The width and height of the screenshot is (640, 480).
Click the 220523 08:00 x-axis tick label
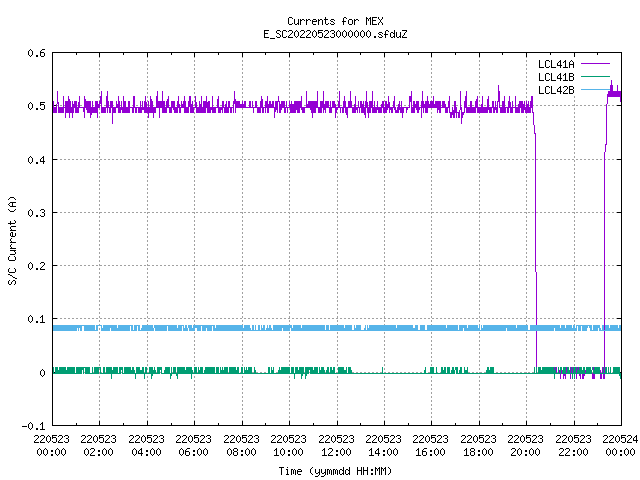click(242, 446)
